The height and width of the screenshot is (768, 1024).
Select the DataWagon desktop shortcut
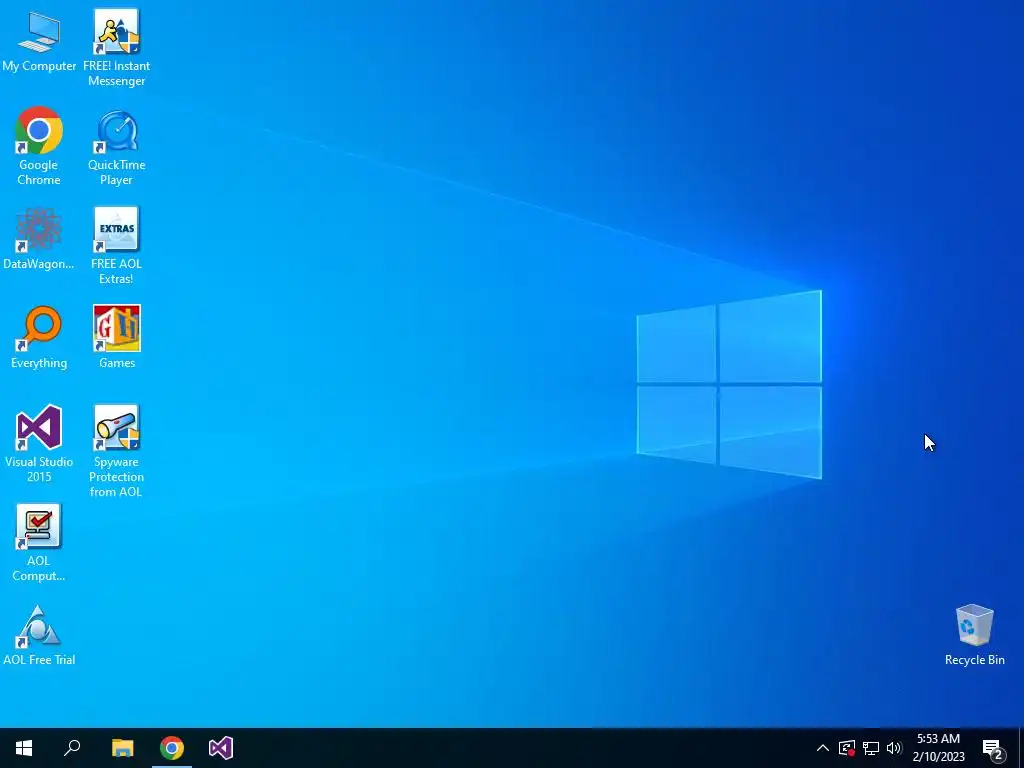(x=39, y=238)
